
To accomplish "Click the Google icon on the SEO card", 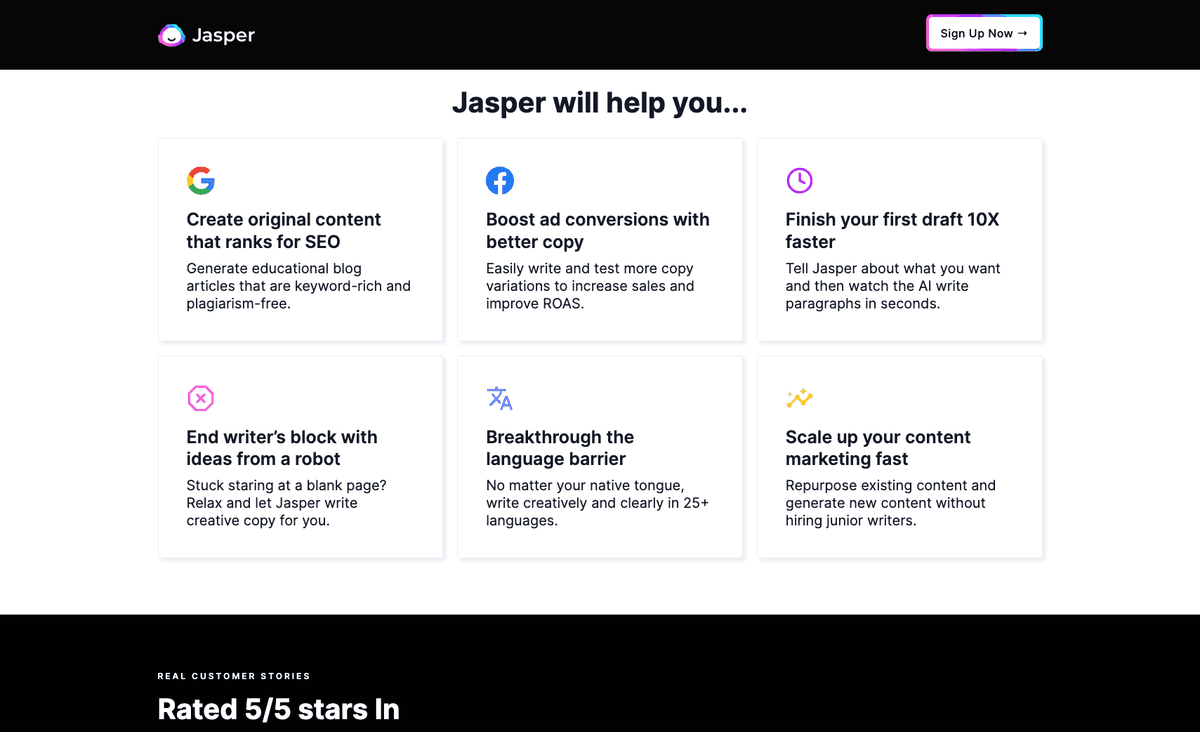I will point(201,181).
